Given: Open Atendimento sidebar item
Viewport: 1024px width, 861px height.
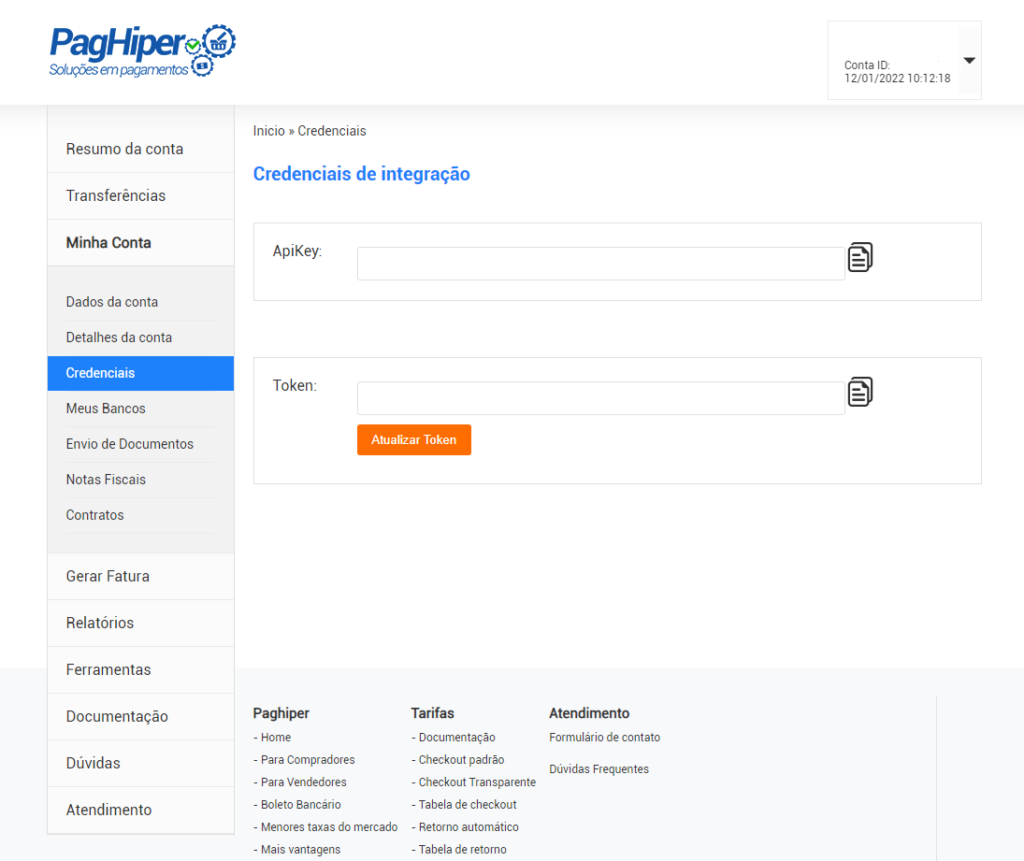Looking at the screenshot, I should point(141,809).
